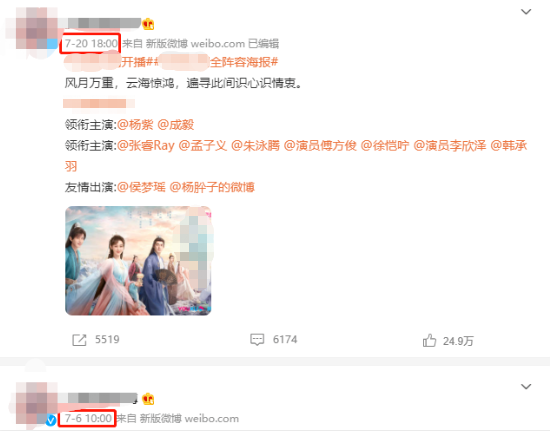This screenshot has height=431, width=550.
Task: Open @成毅 mention link
Action: point(176,125)
